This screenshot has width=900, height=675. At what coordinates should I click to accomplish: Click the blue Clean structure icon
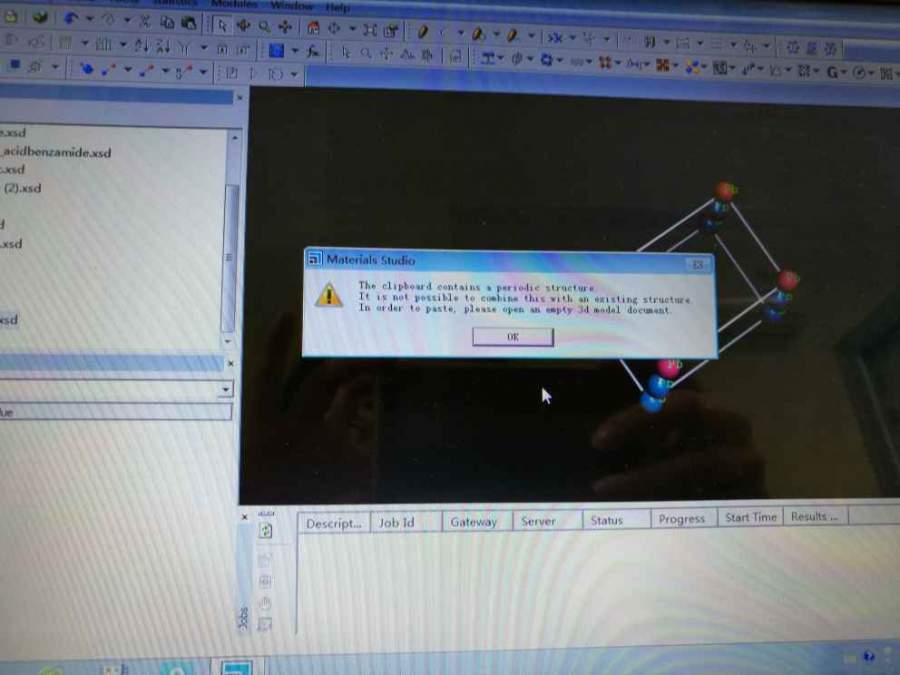[554, 37]
